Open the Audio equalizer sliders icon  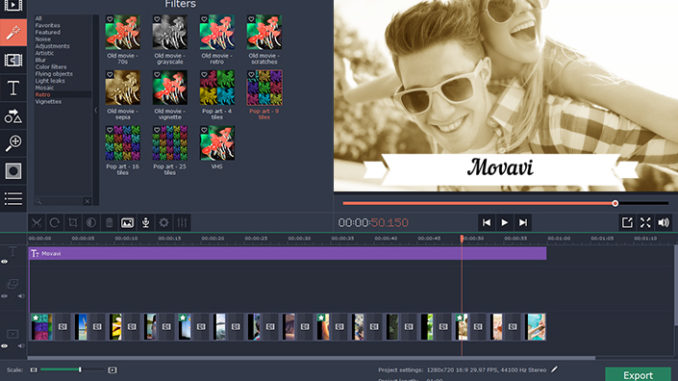point(182,223)
